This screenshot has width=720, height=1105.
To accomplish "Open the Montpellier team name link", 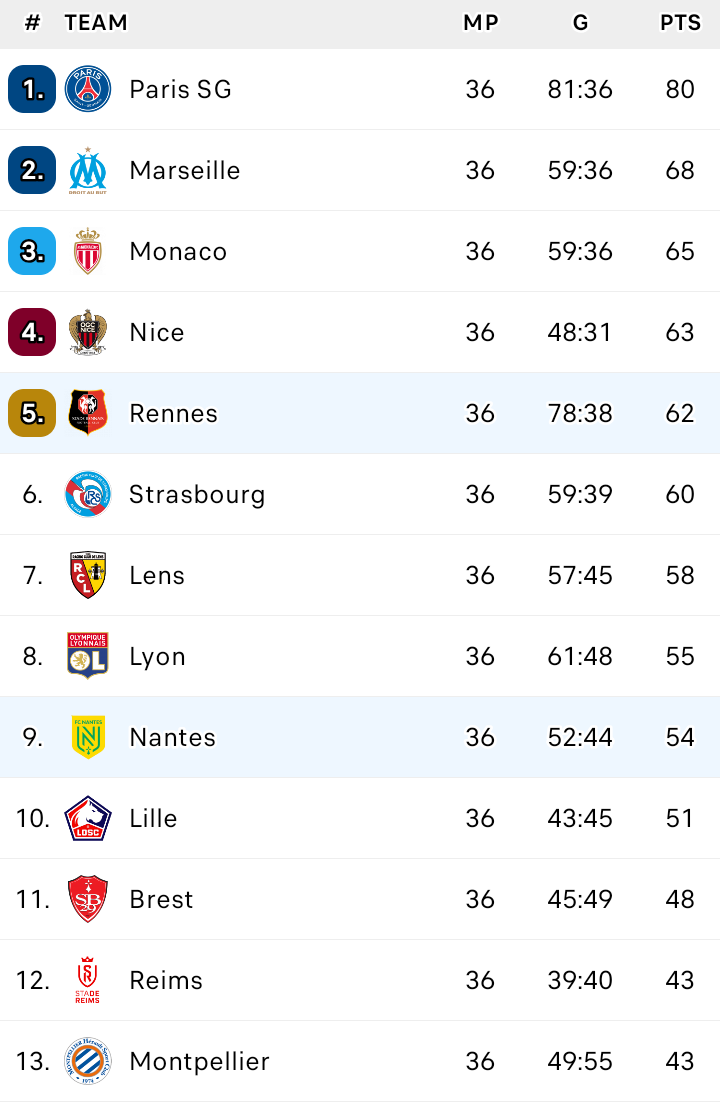I will tap(199, 1061).
